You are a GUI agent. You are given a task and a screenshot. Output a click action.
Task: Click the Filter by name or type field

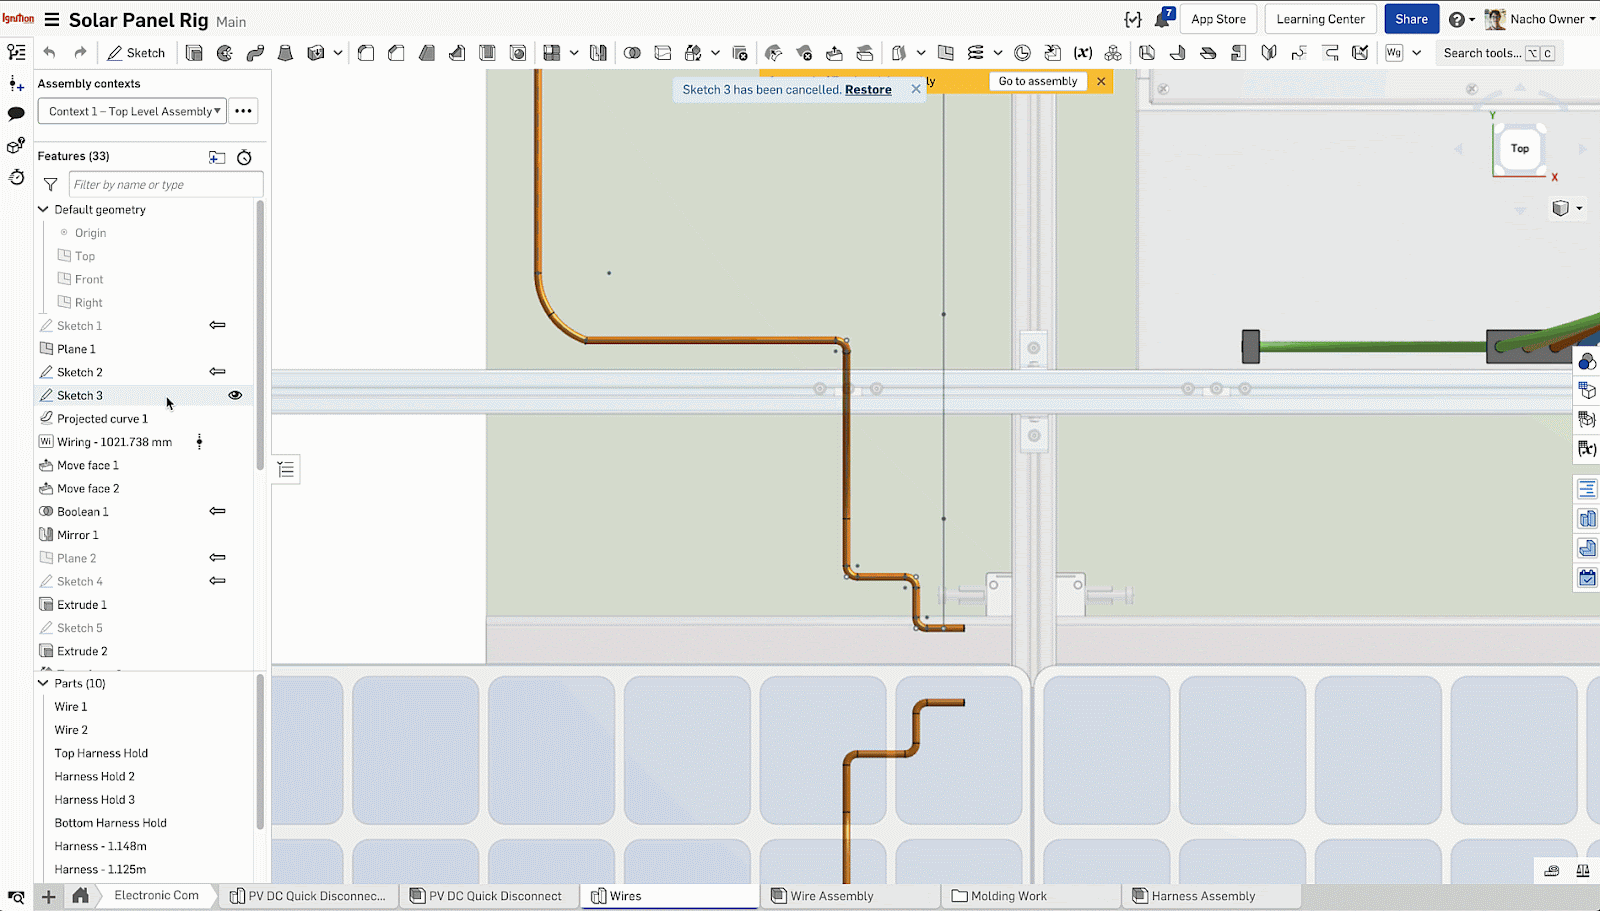165,185
